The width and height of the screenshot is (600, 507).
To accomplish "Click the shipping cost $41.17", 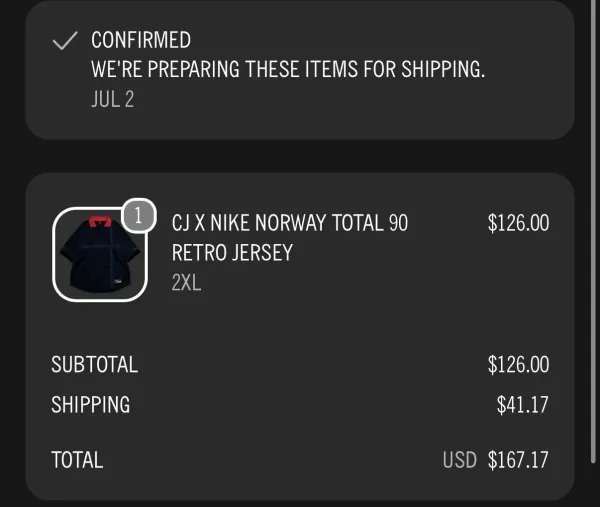I will pos(522,404).
